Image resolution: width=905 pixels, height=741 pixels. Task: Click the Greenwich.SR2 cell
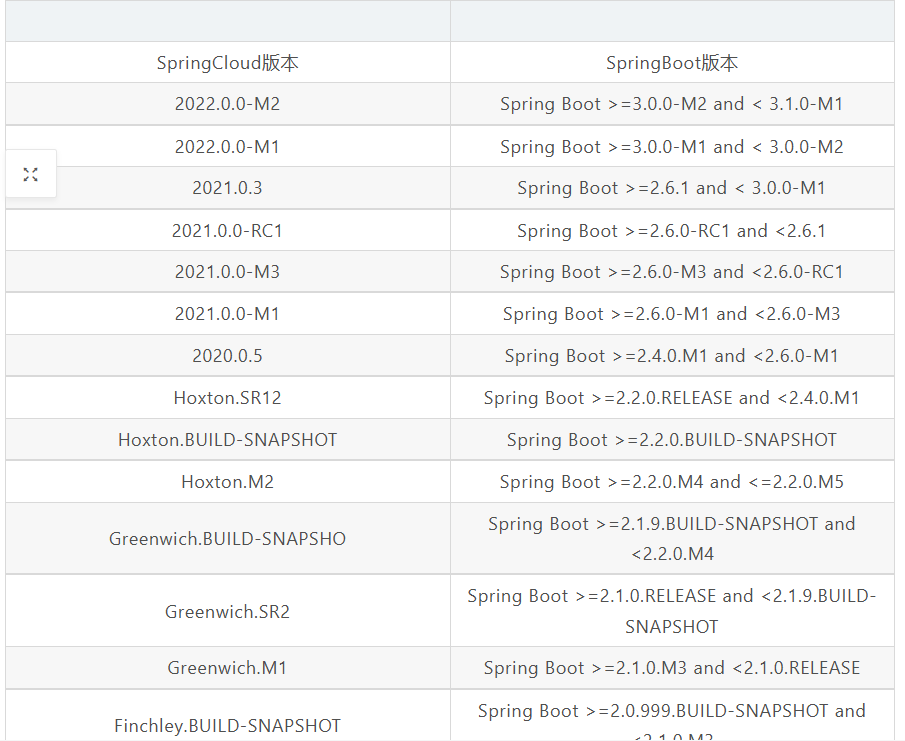coord(228,611)
